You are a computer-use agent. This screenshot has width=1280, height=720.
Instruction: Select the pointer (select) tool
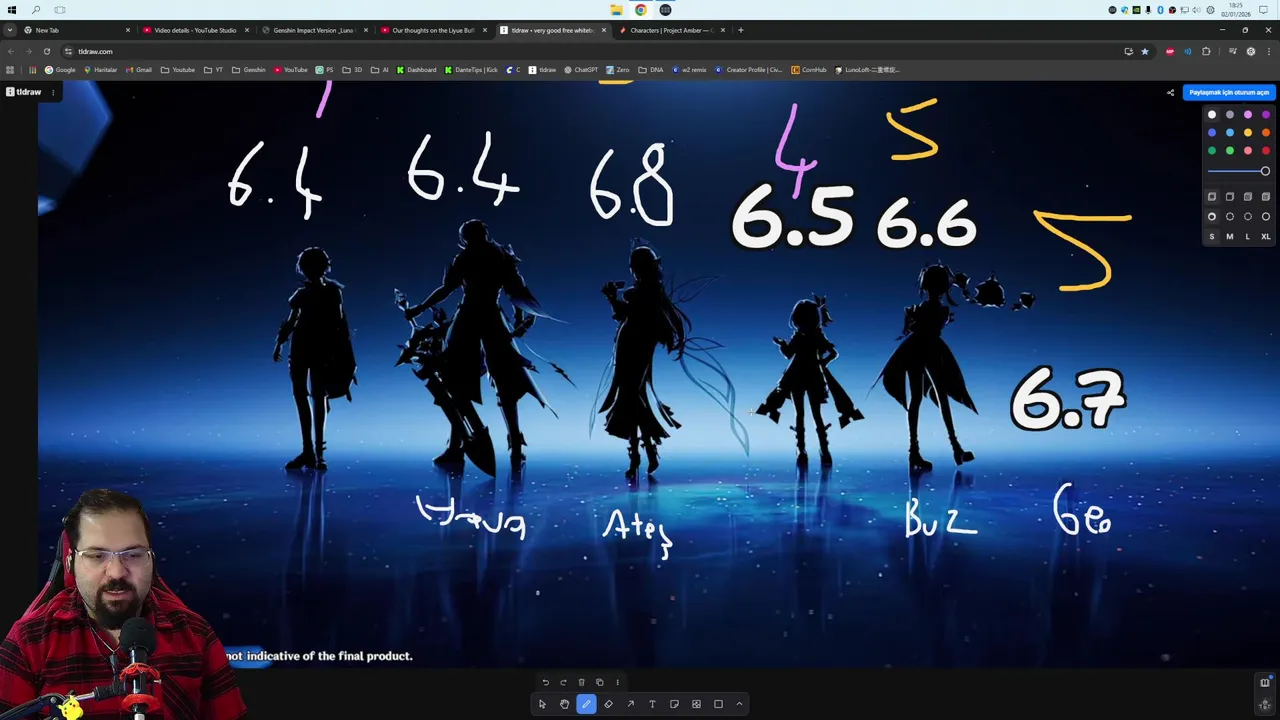coord(542,704)
